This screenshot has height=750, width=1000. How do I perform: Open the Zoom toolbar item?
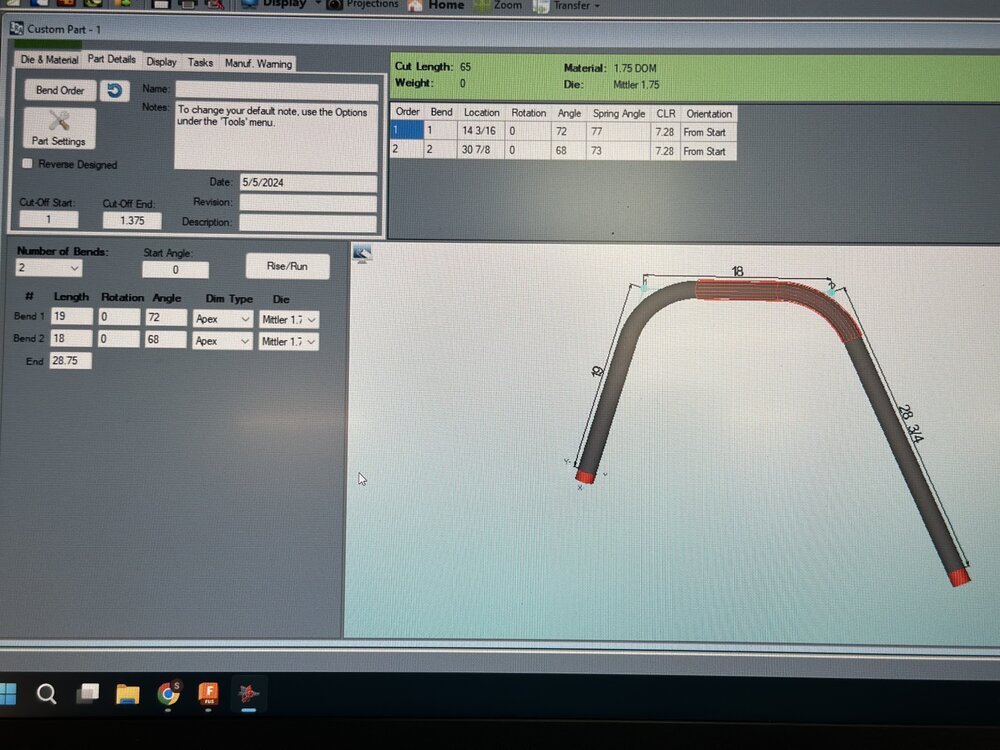coord(498,5)
